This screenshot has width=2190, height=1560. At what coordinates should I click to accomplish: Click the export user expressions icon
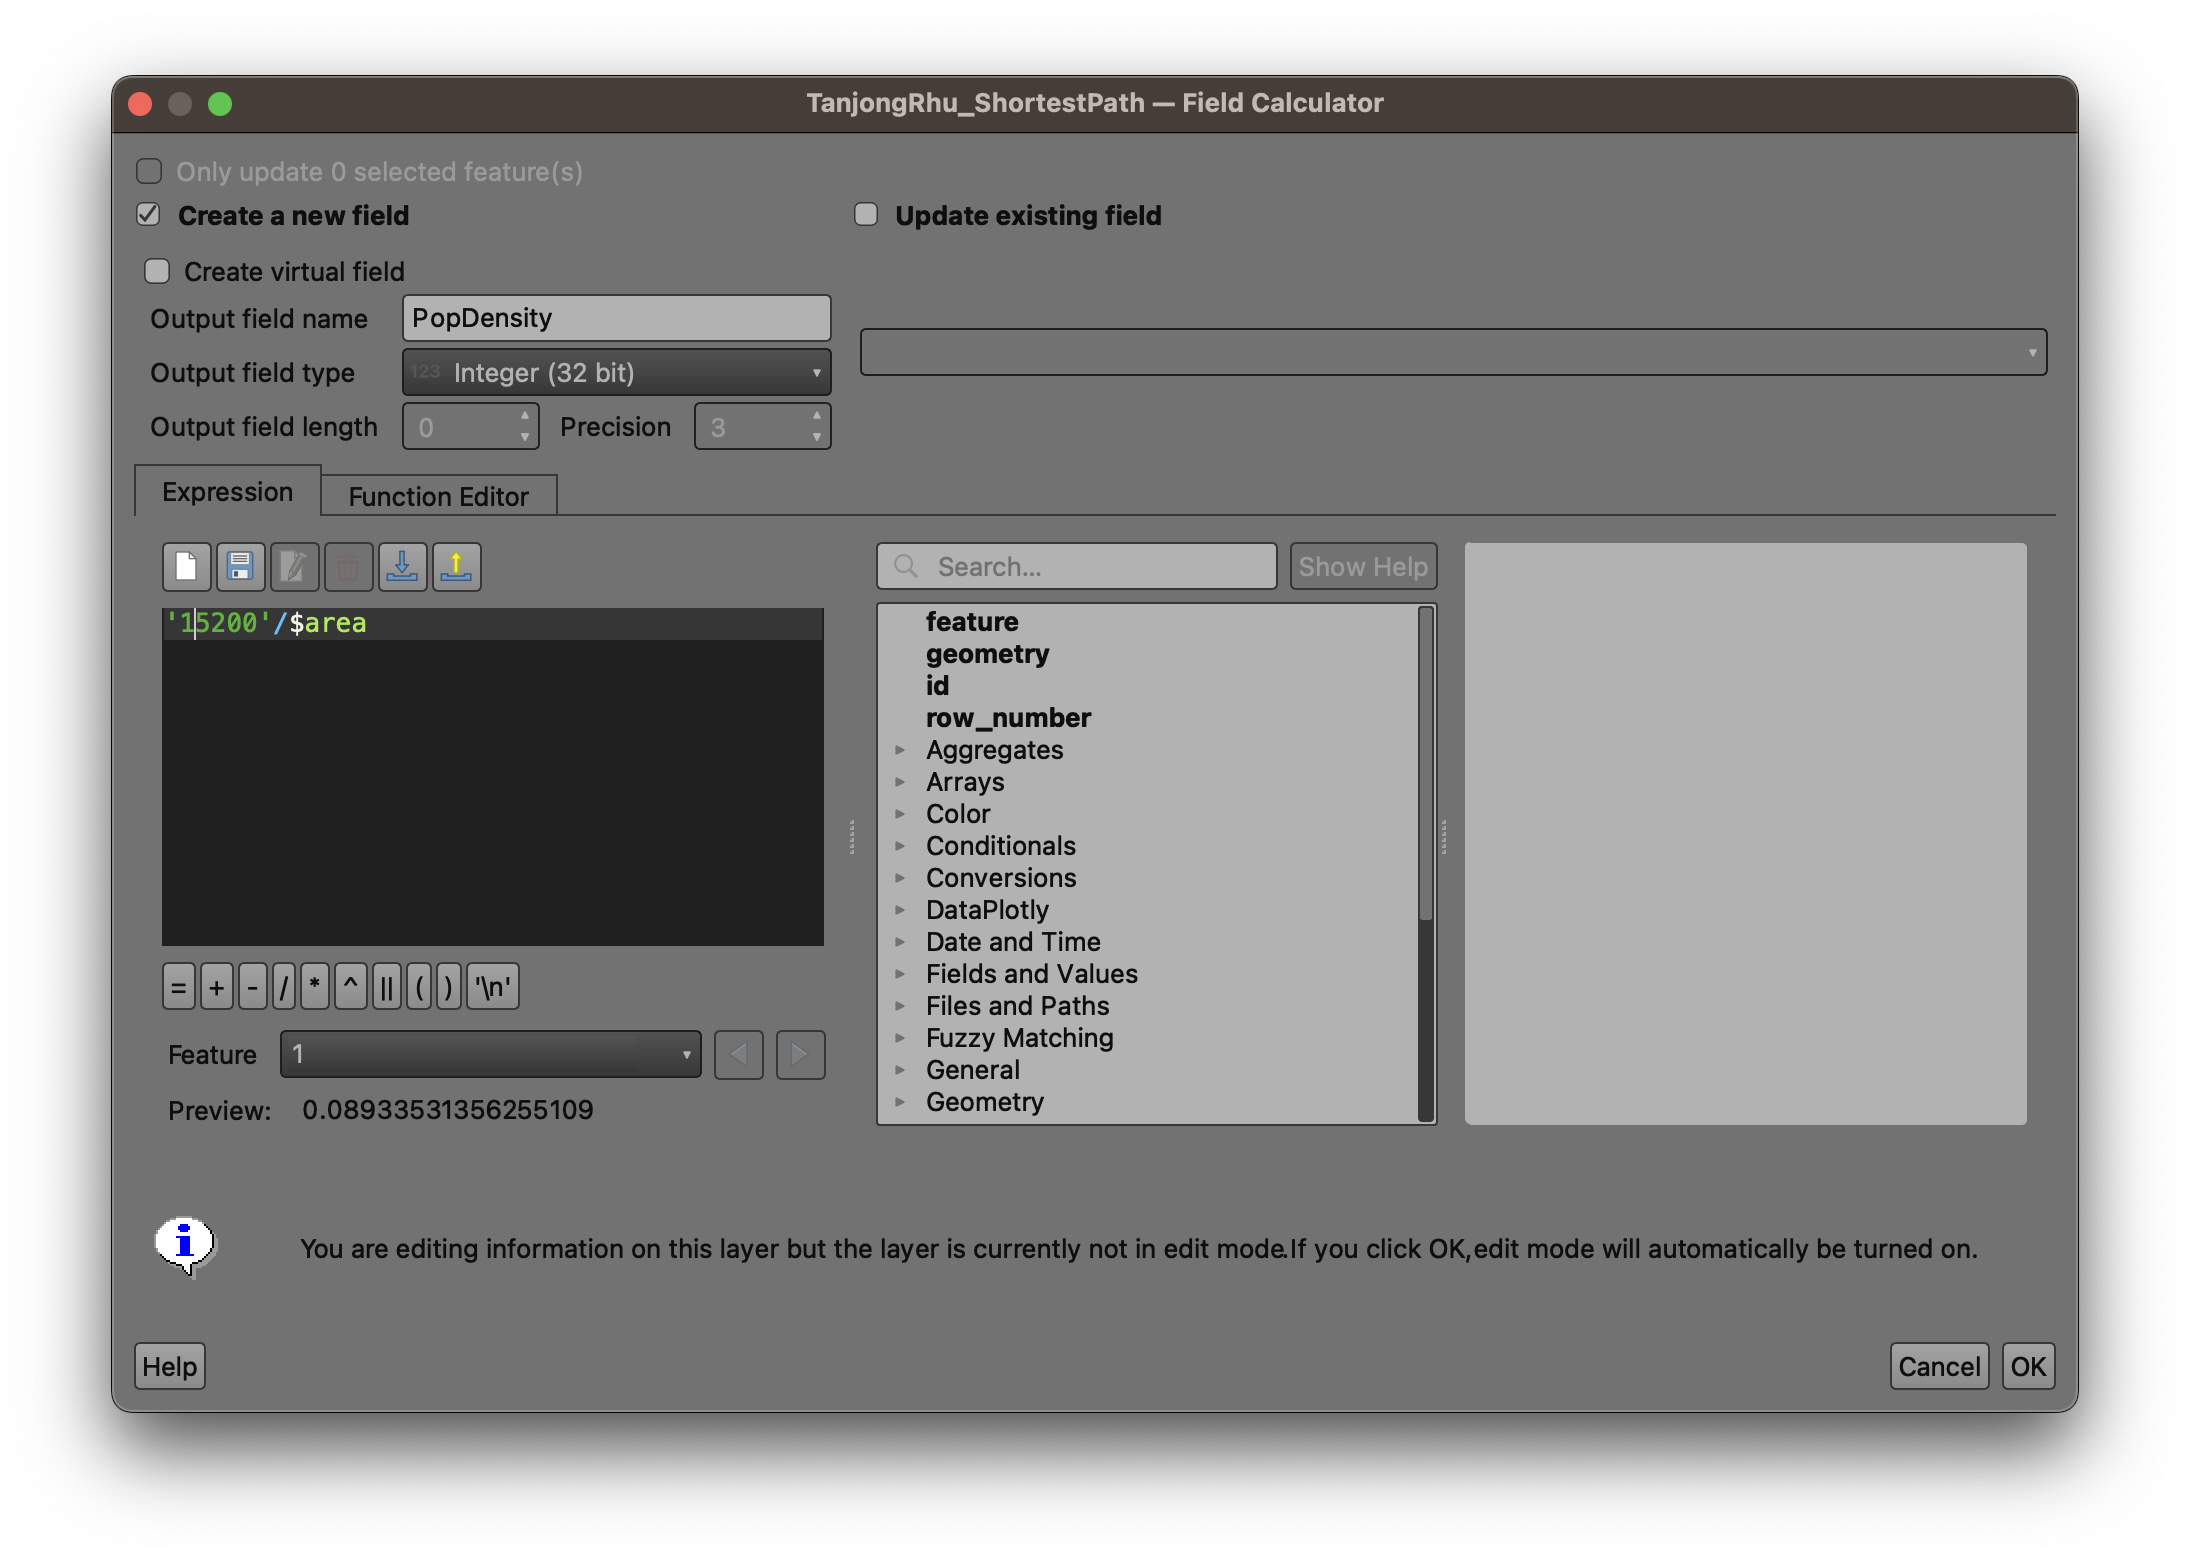click(456, 567)
